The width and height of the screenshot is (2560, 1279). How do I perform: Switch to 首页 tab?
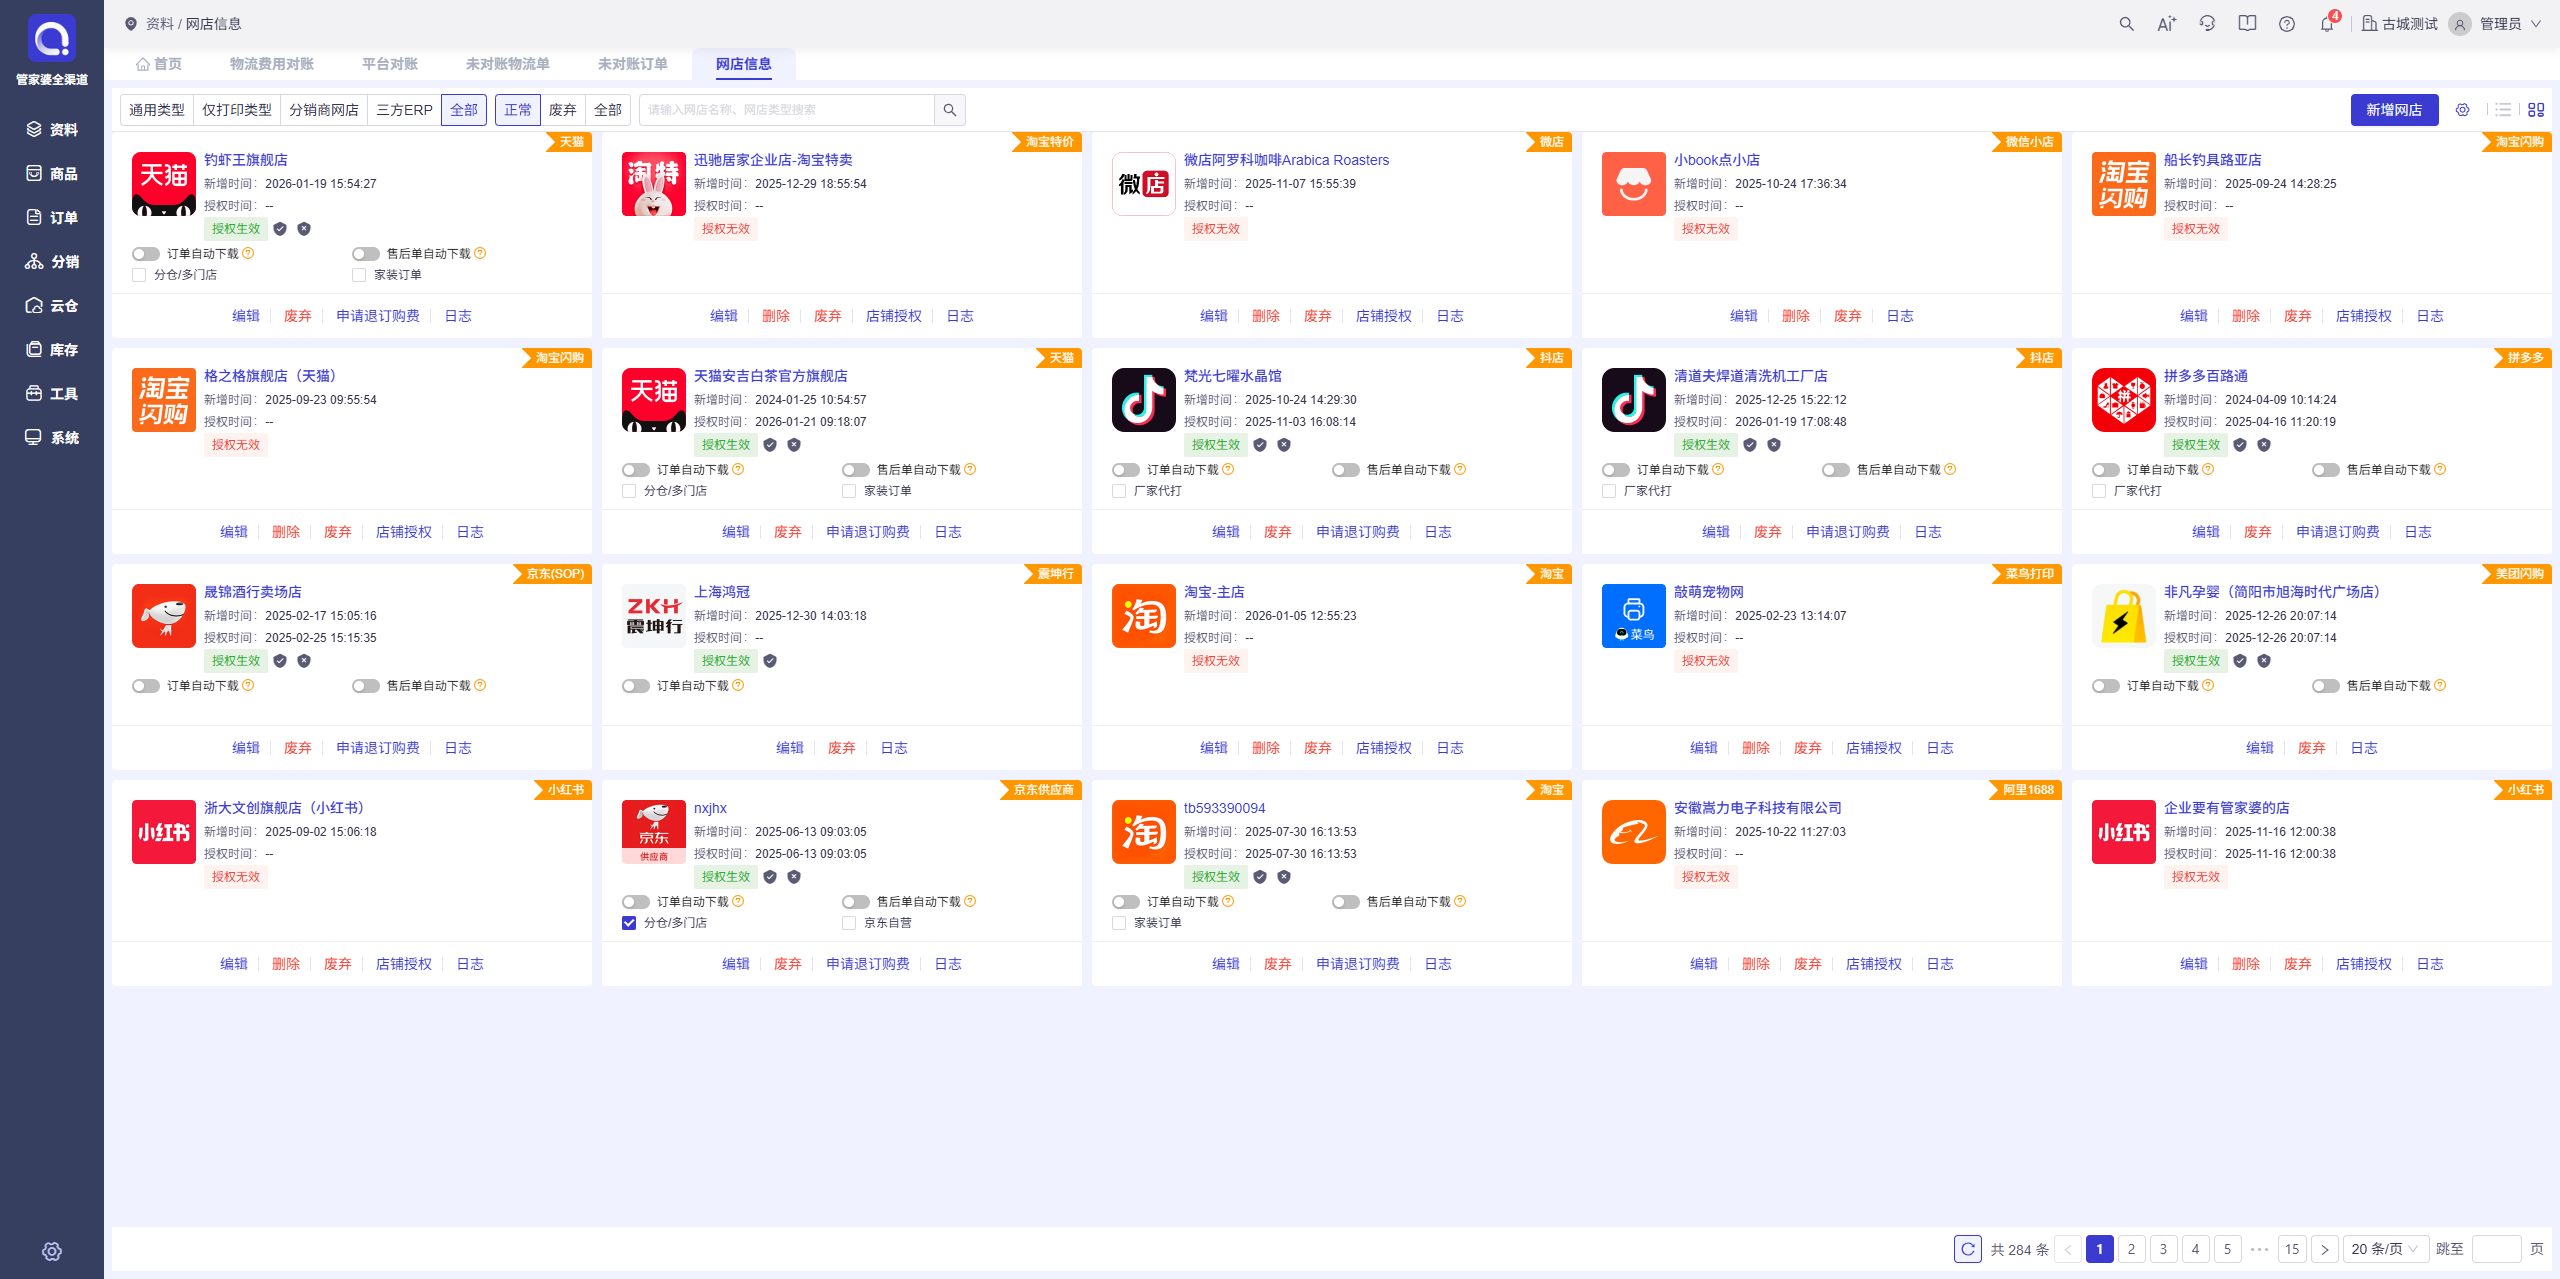pos(160,64)
